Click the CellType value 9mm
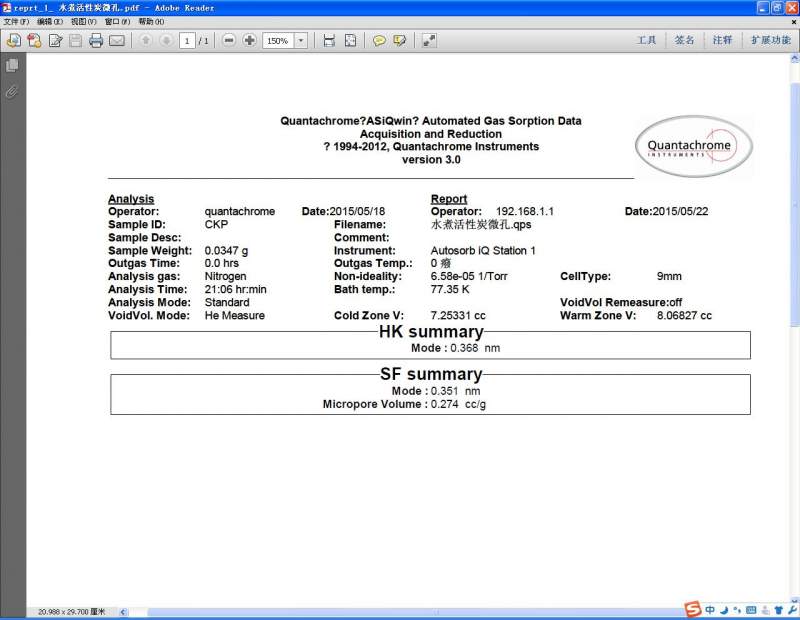This screenshot has height=620, width=800. coord(669,276)
